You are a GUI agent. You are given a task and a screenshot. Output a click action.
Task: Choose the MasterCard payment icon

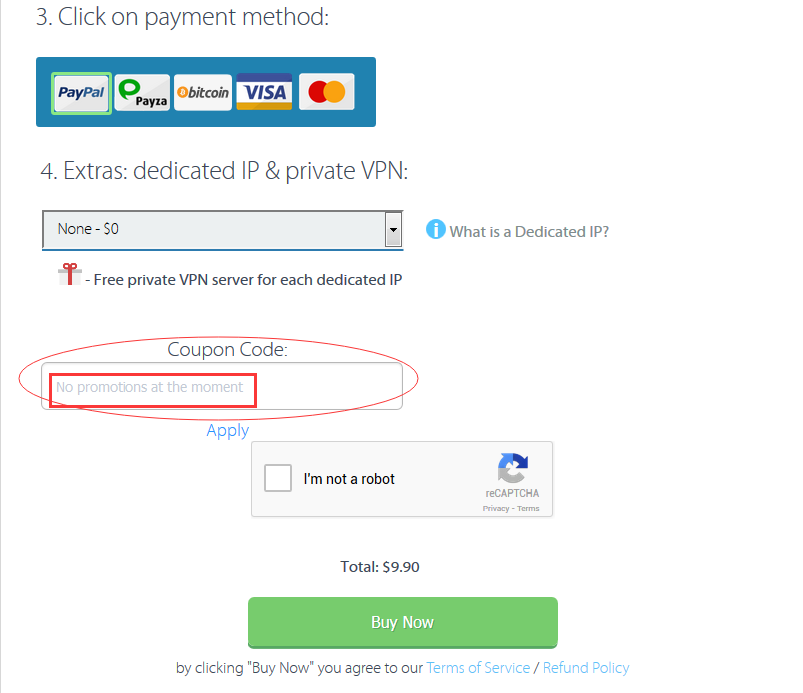coord(327,92)
